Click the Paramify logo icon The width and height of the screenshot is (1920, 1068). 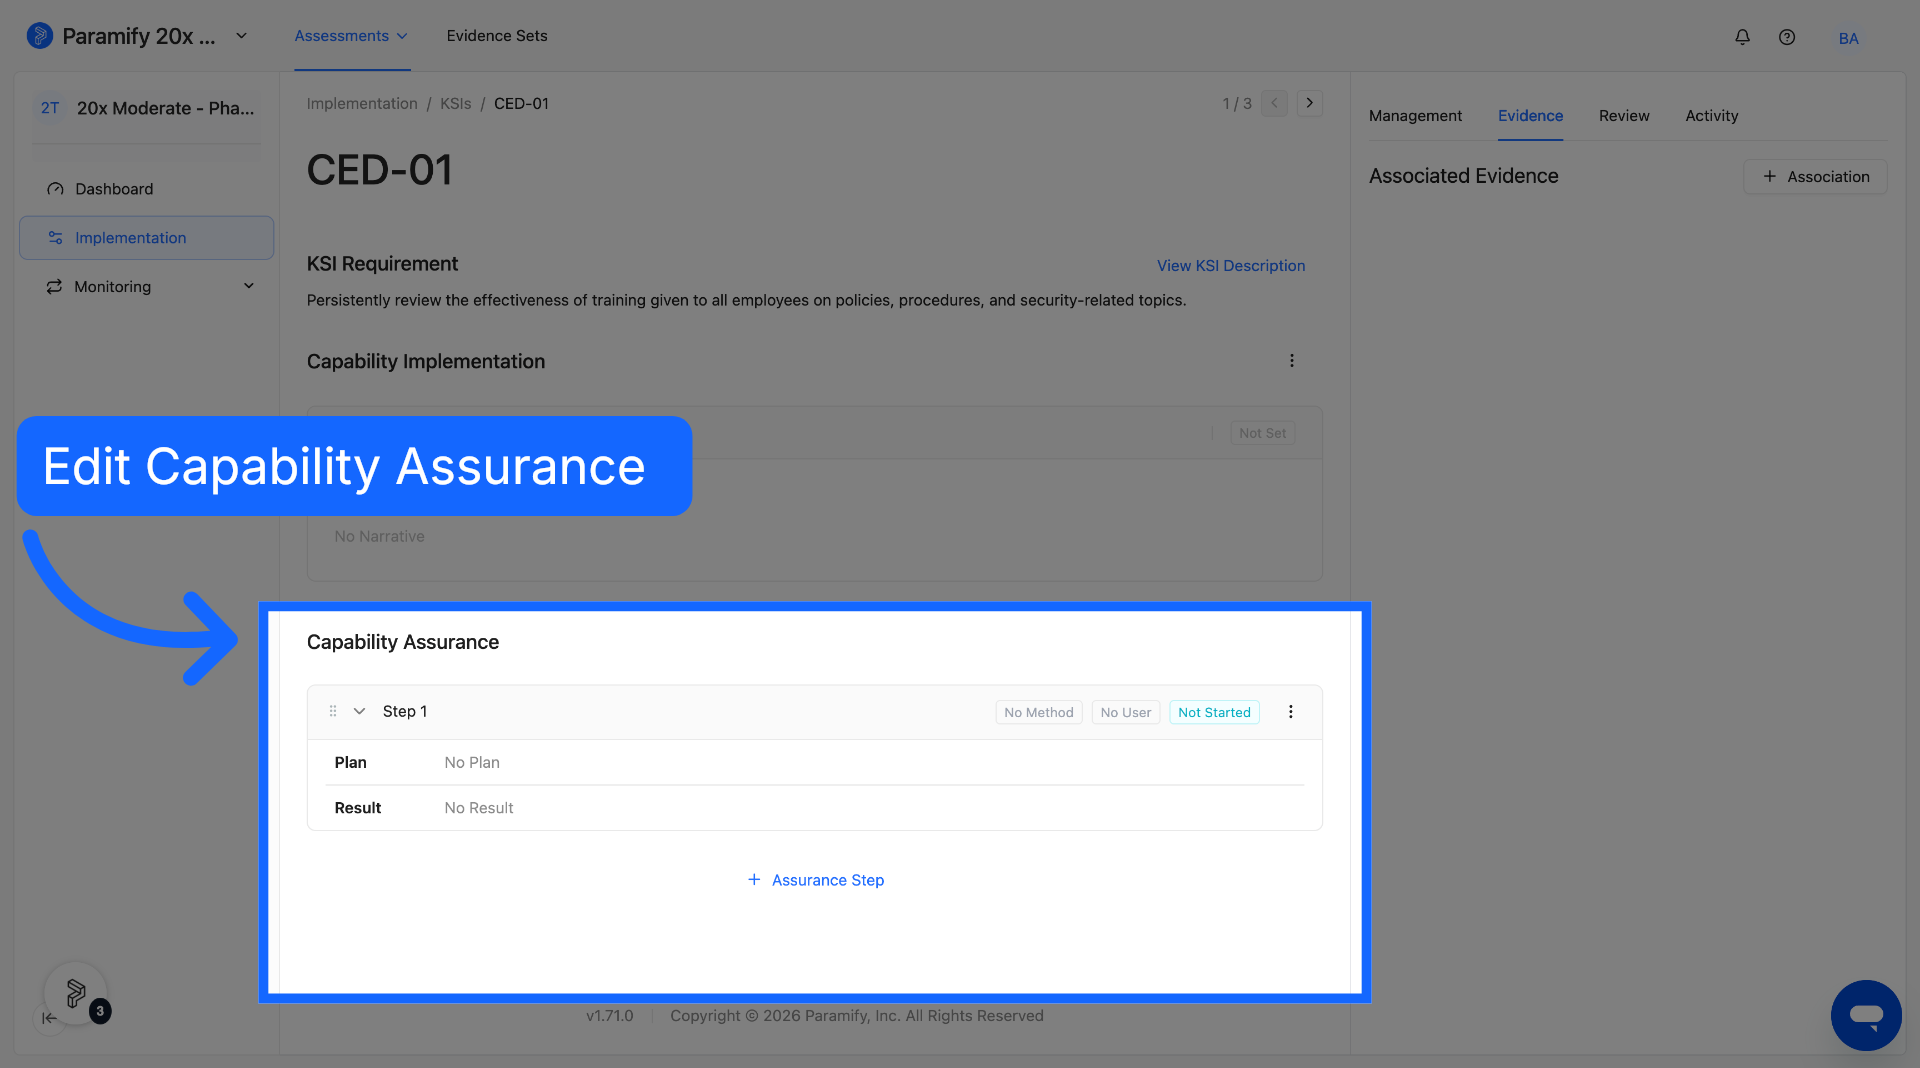click(x=40, y=36)
